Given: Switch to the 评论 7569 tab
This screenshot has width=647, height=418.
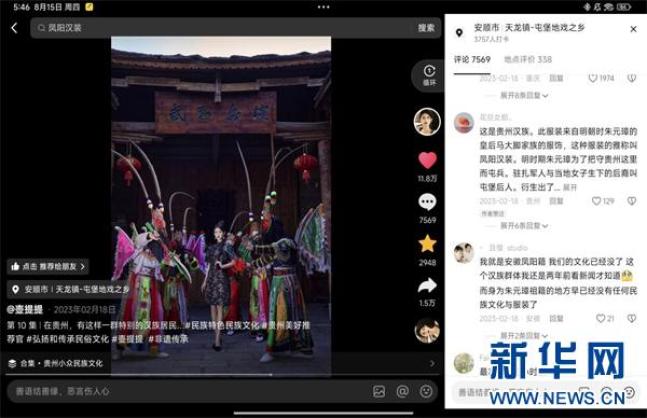Looking at the screenshot, I should tap(472, 59).
